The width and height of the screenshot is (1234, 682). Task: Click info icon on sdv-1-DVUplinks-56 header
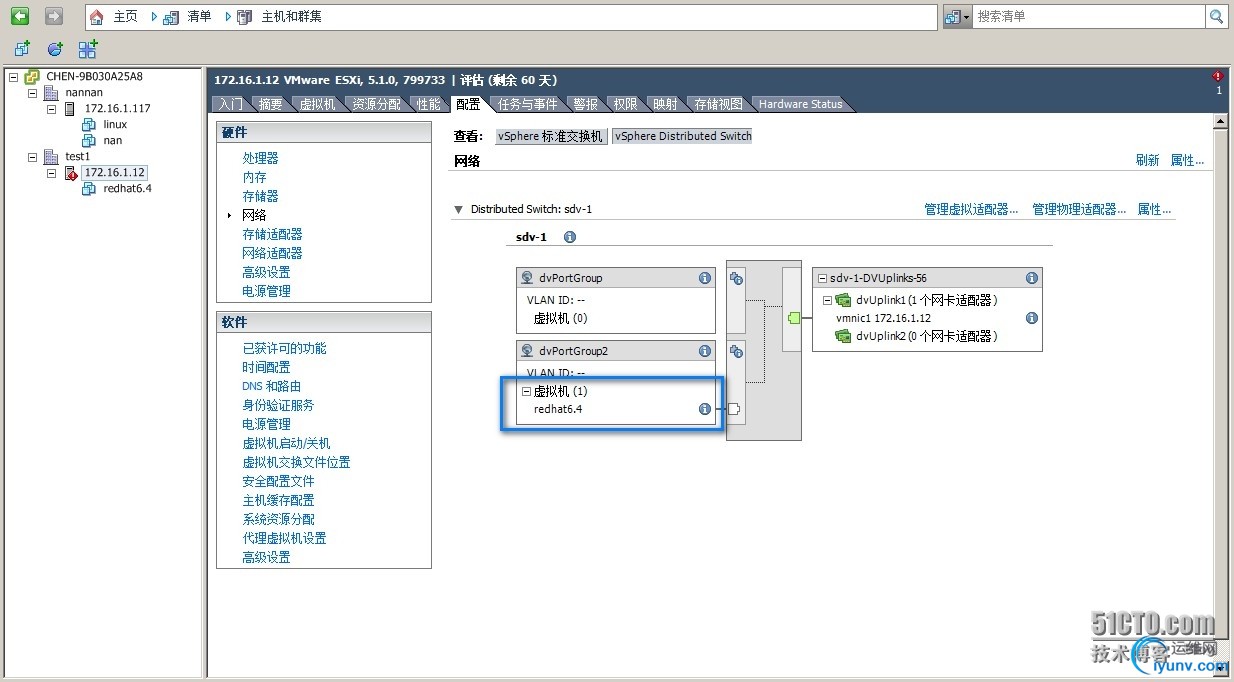click(1032, 278)
